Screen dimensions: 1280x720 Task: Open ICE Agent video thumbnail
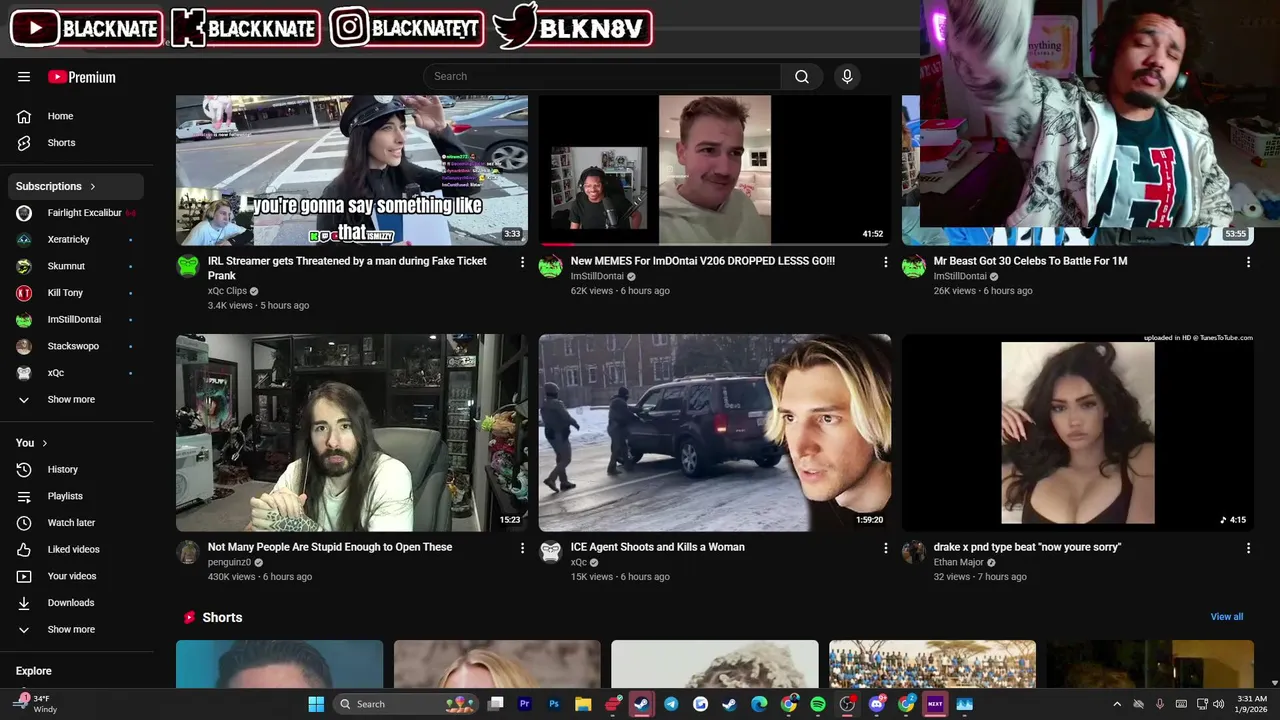coord(715,433)
